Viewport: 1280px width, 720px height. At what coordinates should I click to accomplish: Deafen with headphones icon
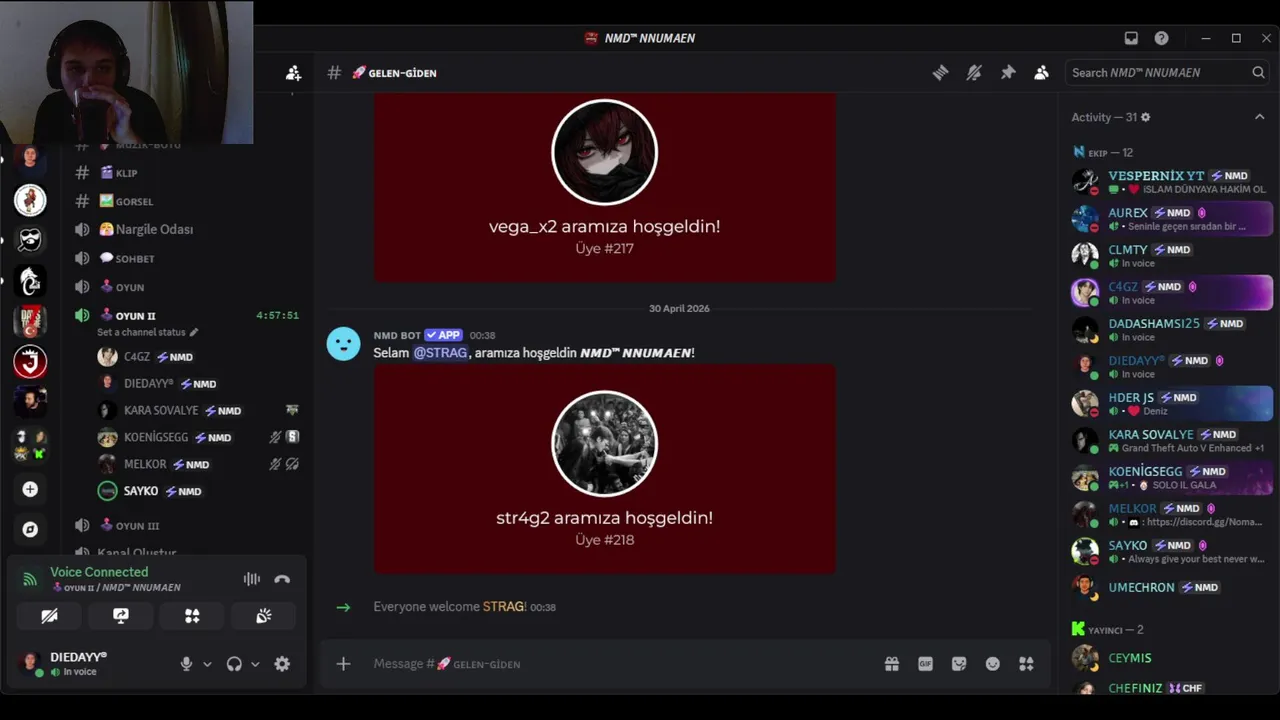click(234, 664)
